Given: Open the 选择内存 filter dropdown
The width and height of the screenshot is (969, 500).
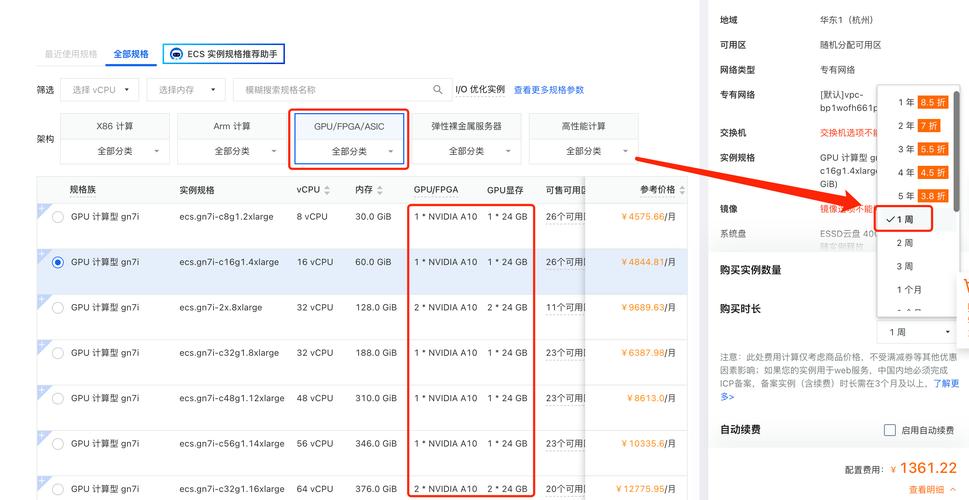Looking at the screenshot, I should click(186, 90).
